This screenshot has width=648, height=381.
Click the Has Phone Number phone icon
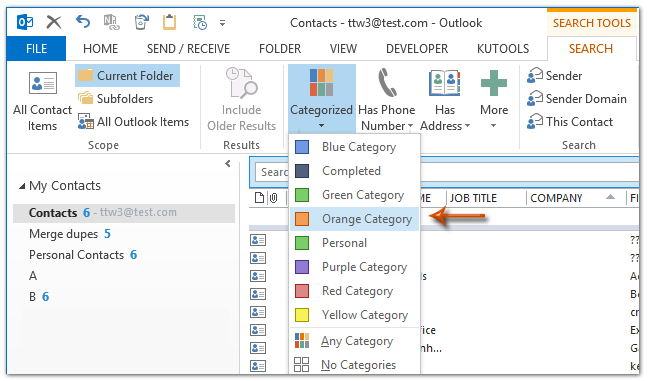(387, 83)
